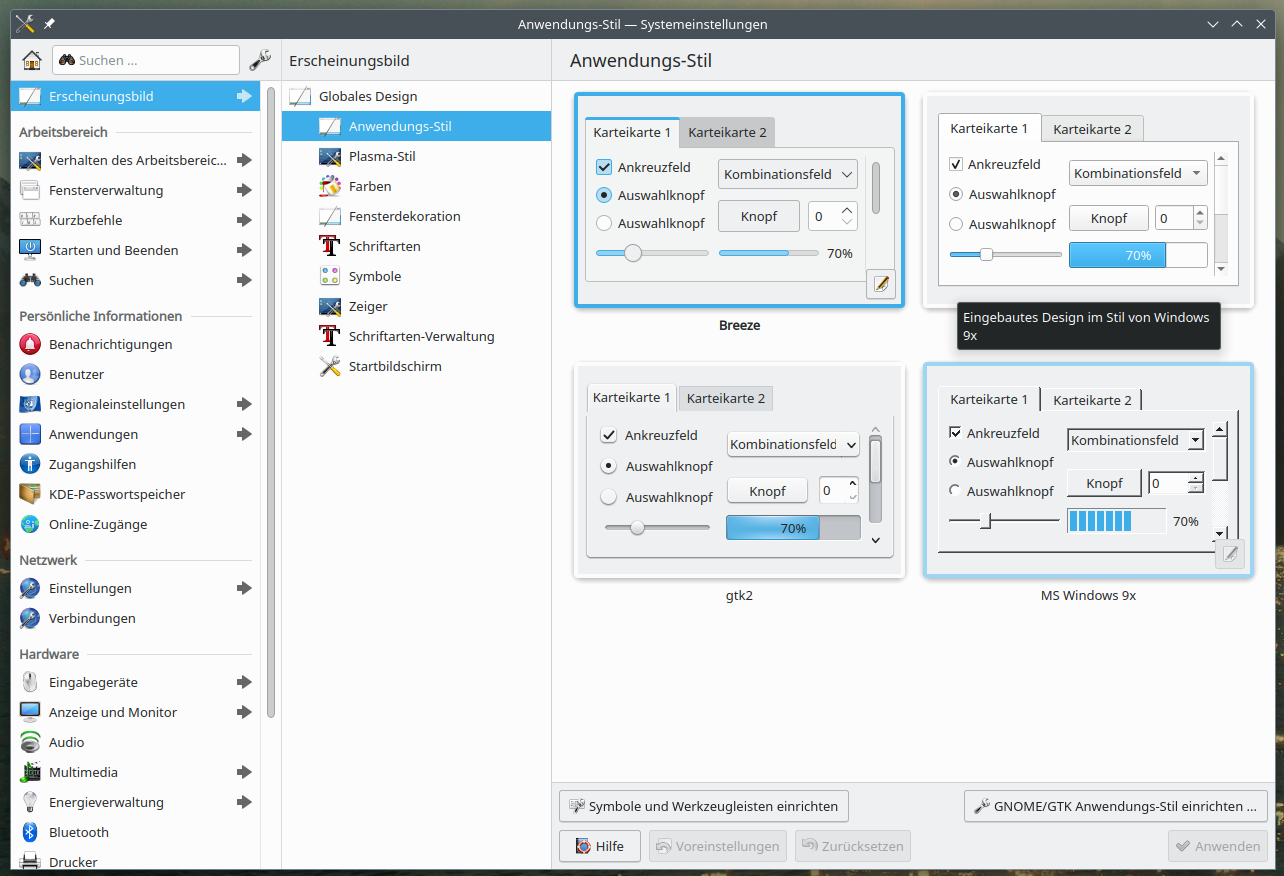Click the wrench configure icon beside search
The width and height of the screenshot is (1284, 876).
point(260,60)
